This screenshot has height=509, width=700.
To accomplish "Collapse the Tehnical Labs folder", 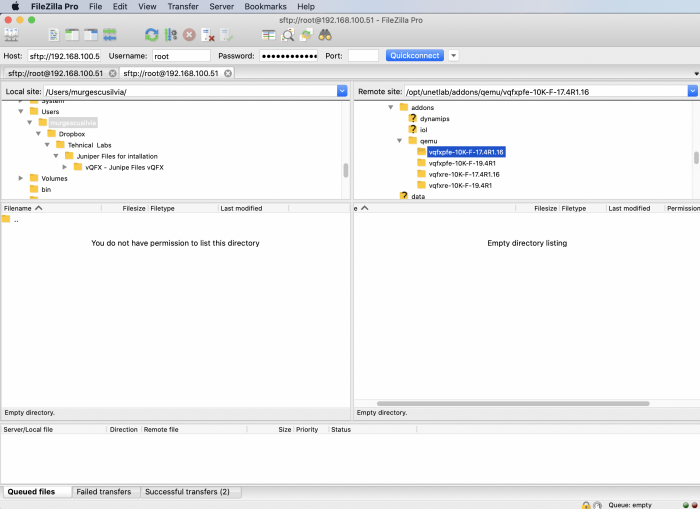I will (47, 145).
